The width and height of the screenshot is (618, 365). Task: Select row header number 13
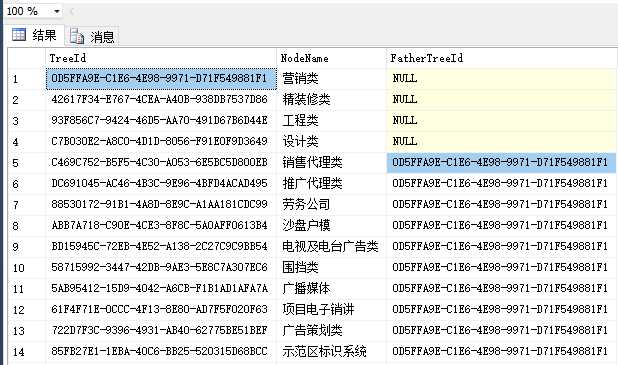pos(26,330)
